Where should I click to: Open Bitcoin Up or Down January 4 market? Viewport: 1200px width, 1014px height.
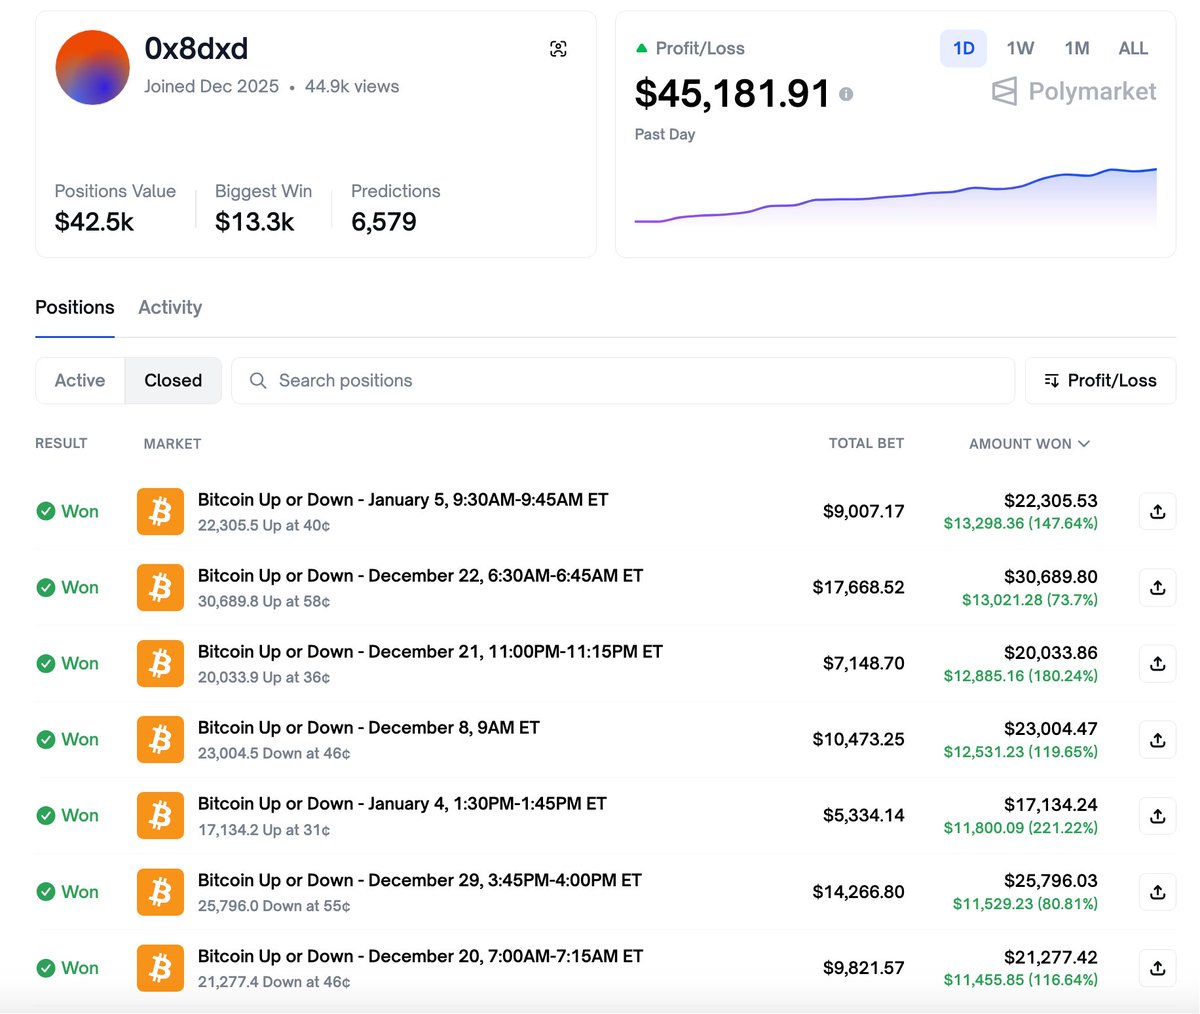(x=402, y=803)
